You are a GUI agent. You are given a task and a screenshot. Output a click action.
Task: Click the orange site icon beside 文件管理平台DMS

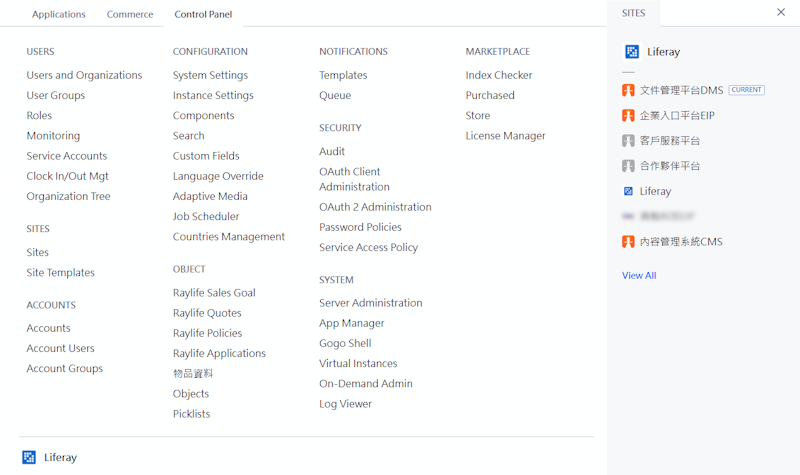click(628, 90)
